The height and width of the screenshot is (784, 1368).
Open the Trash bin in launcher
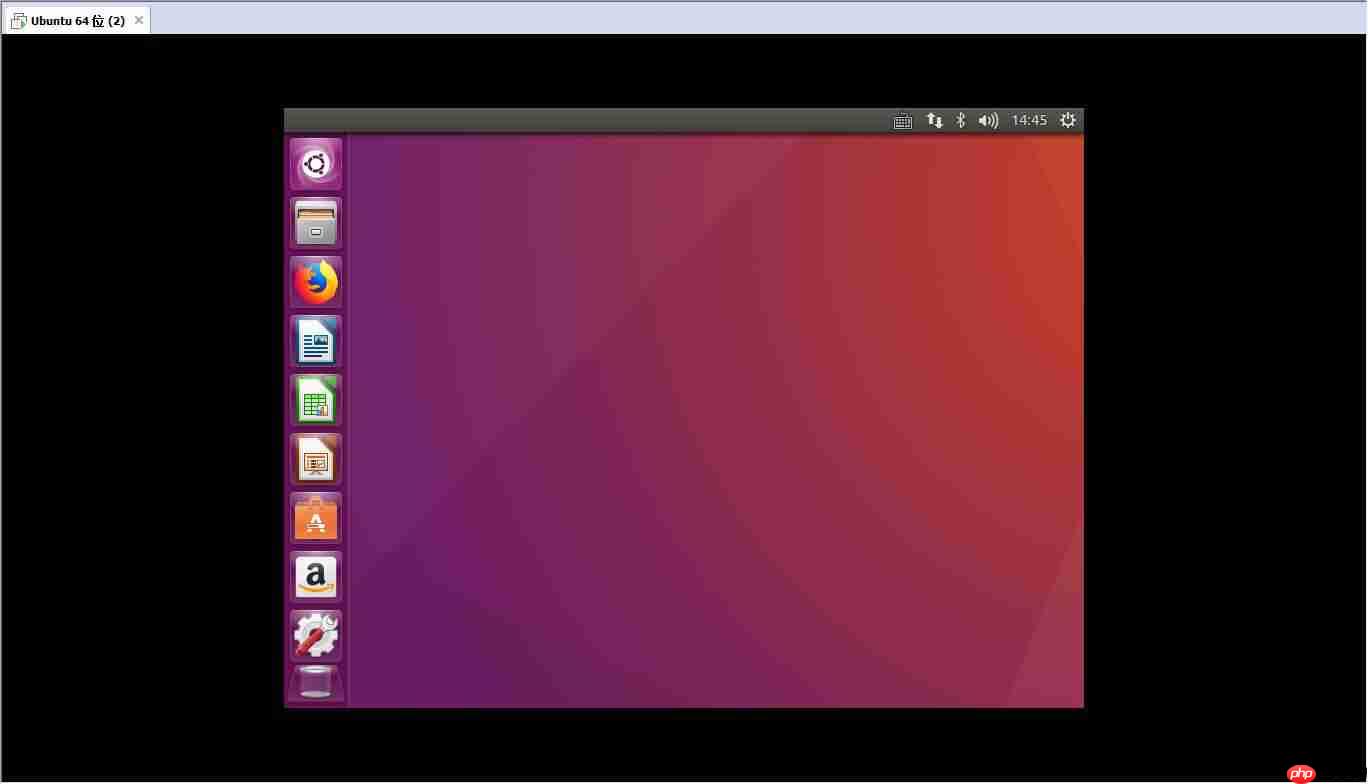(x=316, y=683)
